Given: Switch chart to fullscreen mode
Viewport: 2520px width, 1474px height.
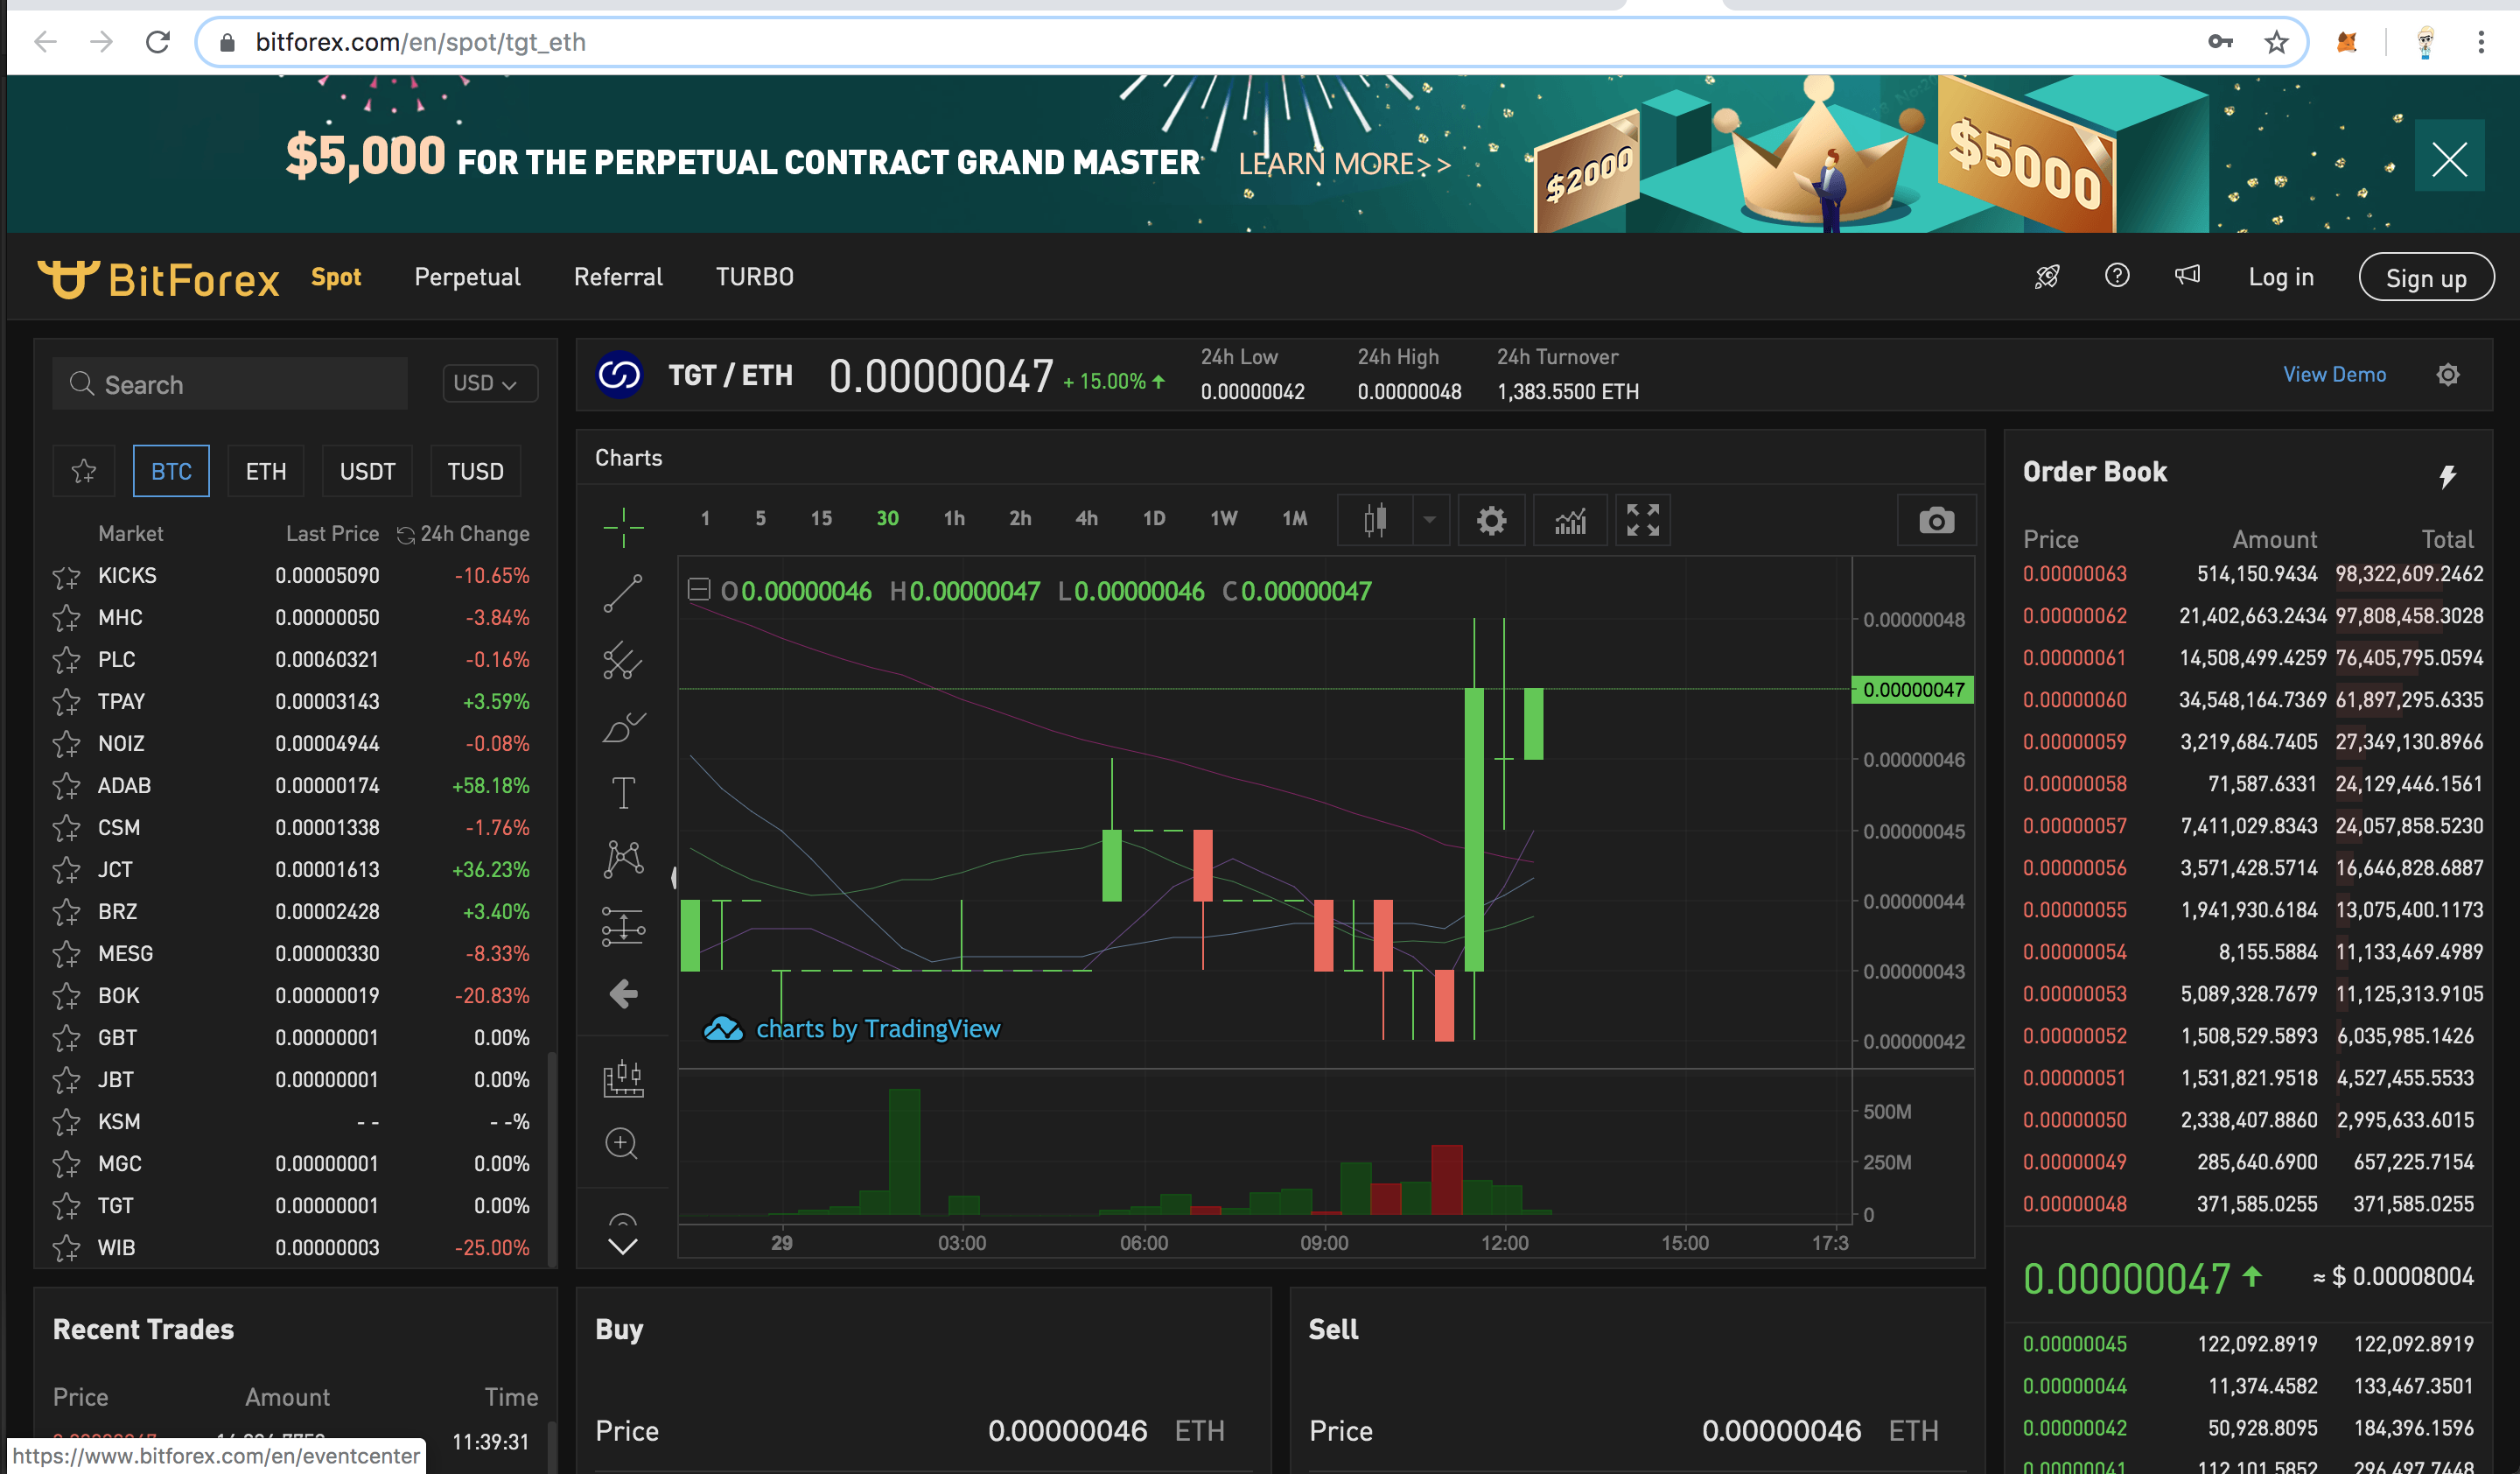Looking at the screenshot, I should (x=1642, y=520).
